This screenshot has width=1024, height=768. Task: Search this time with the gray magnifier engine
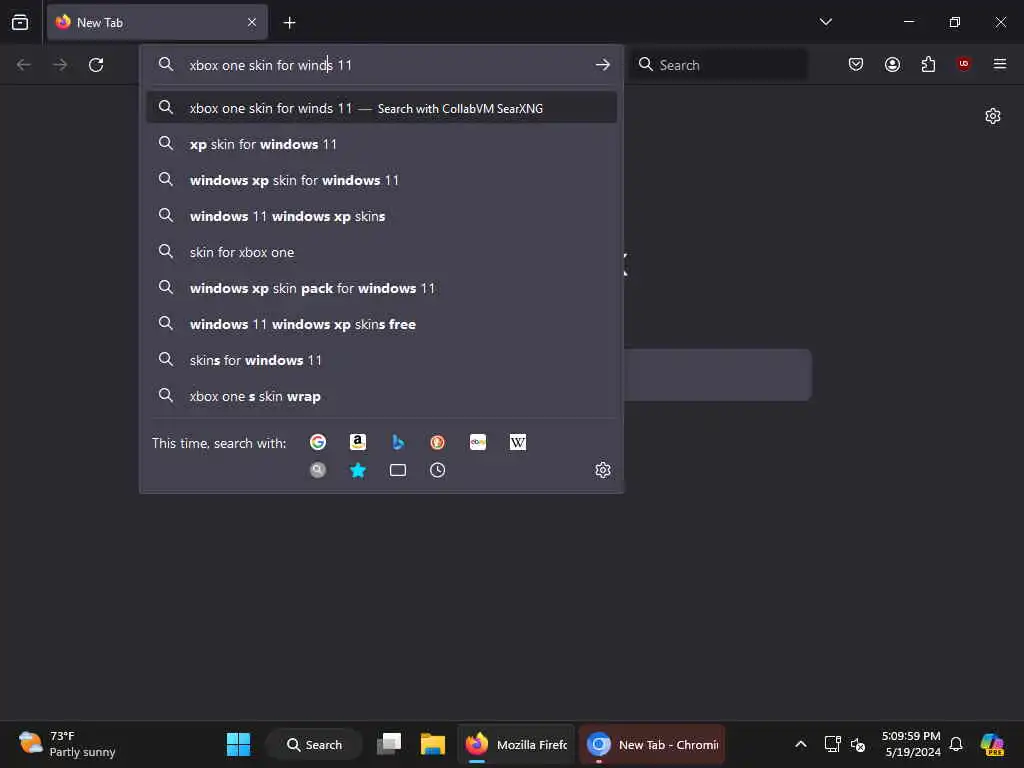318,470
